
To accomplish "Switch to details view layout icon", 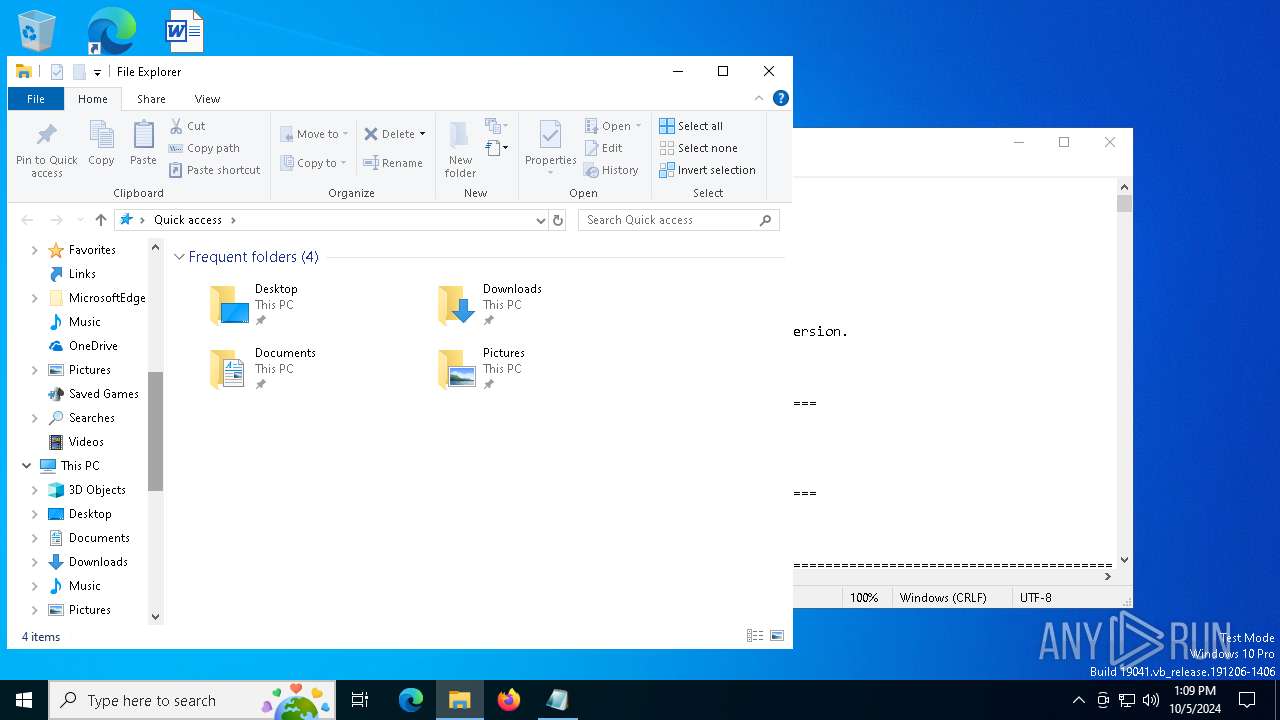I will (x=755, y=636).
